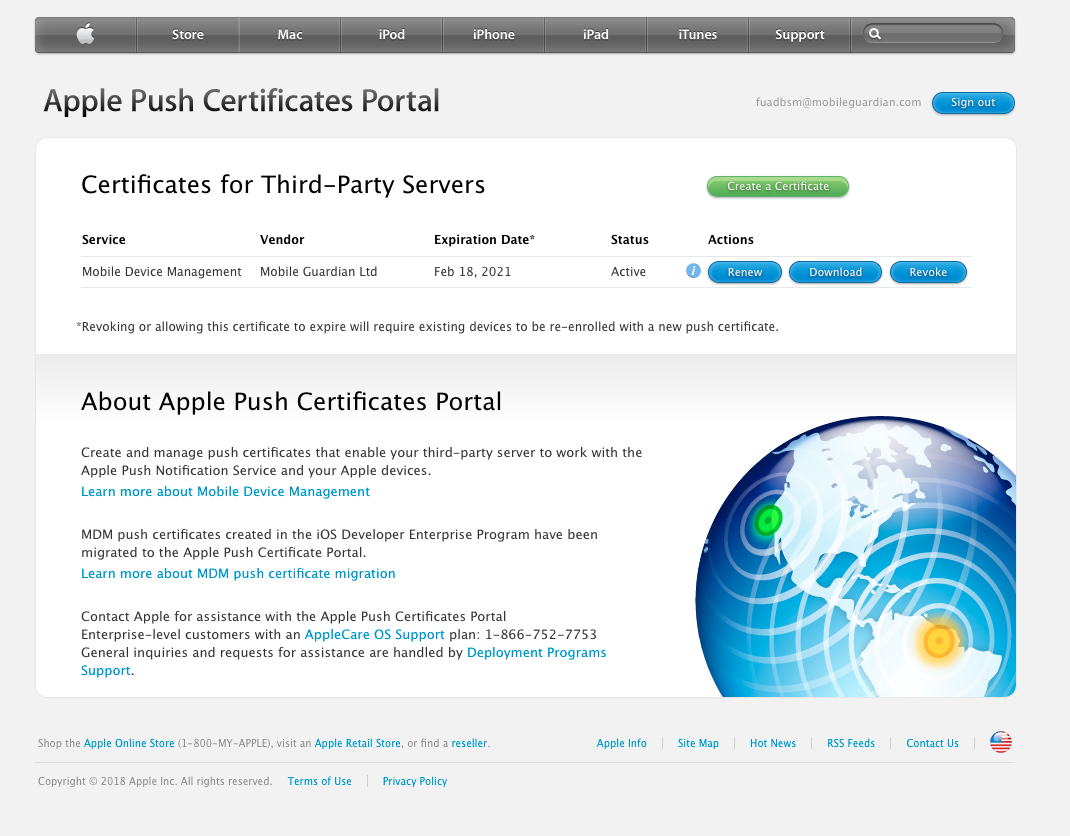Click the Expiration Date column header
Viewport: 1070px width, 836px height.
[485, 240]
